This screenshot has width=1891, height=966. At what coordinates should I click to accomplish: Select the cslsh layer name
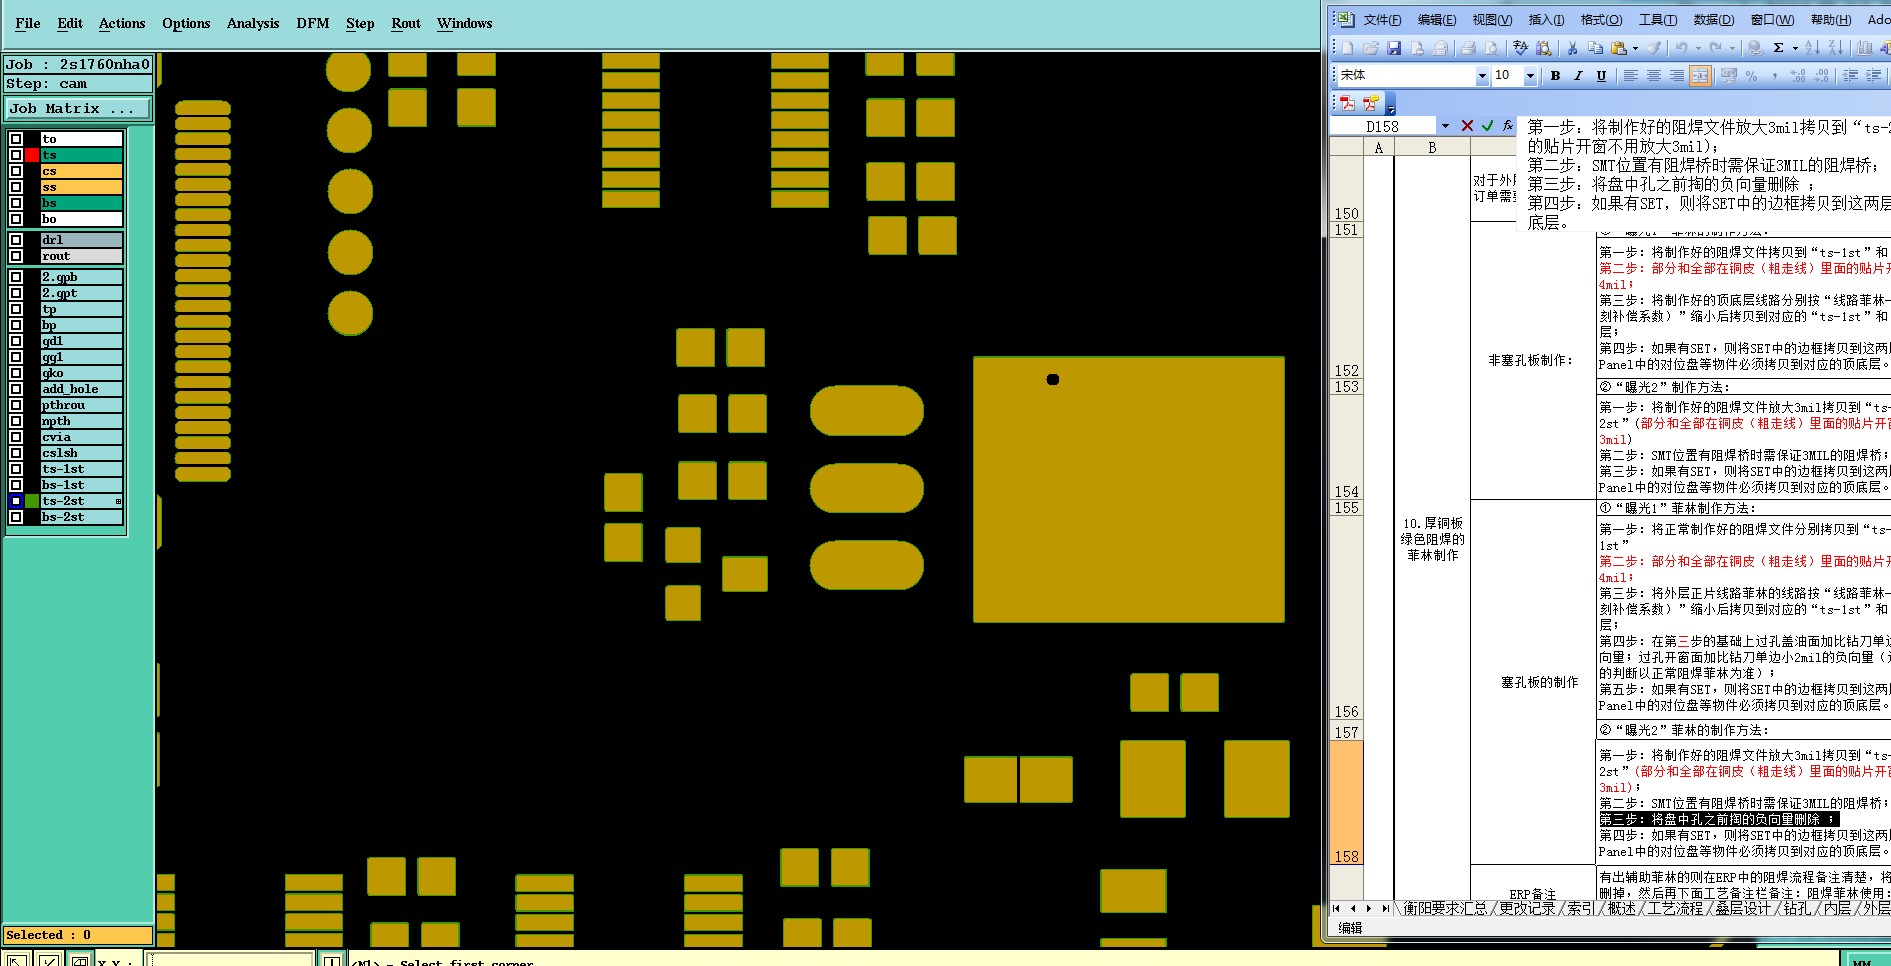point(81,453)
